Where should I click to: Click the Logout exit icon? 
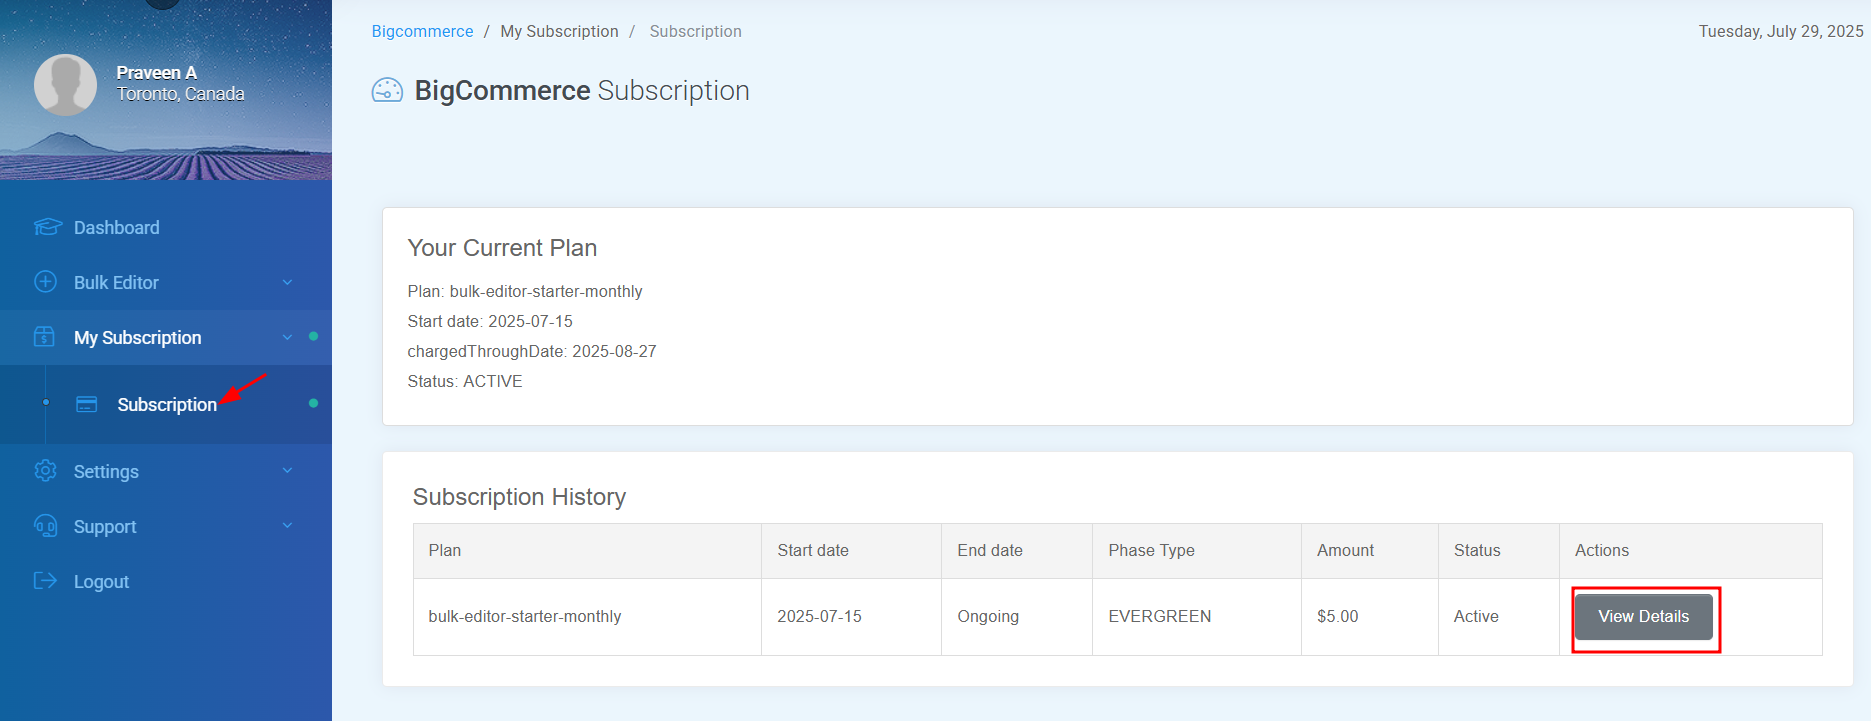[45, 581]
